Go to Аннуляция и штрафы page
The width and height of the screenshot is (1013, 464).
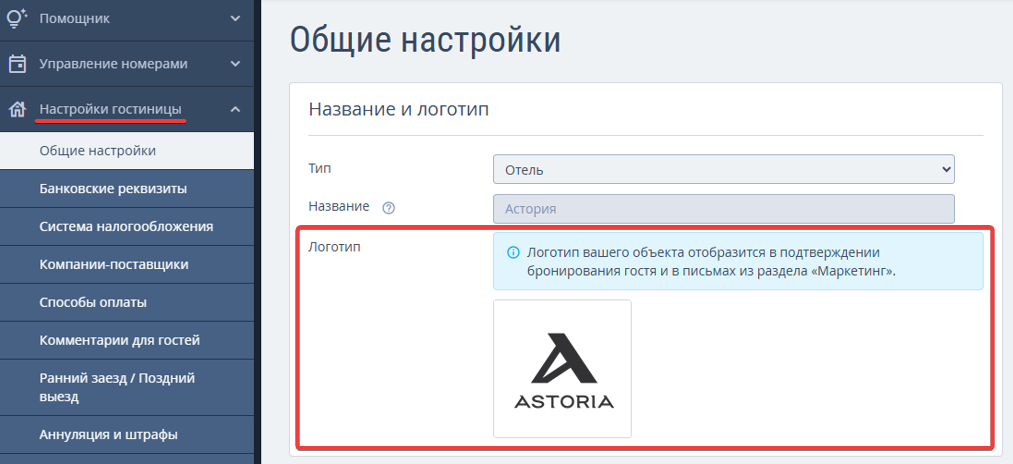point(127,434)
